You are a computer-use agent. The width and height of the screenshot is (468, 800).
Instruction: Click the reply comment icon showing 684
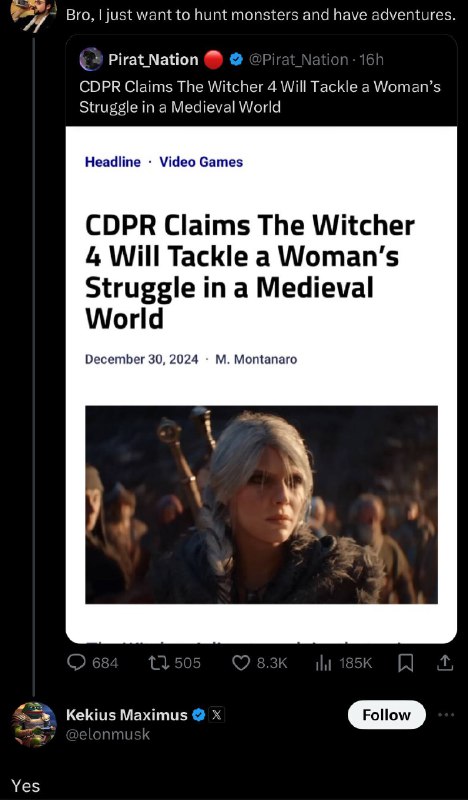(x=77, y=663)
